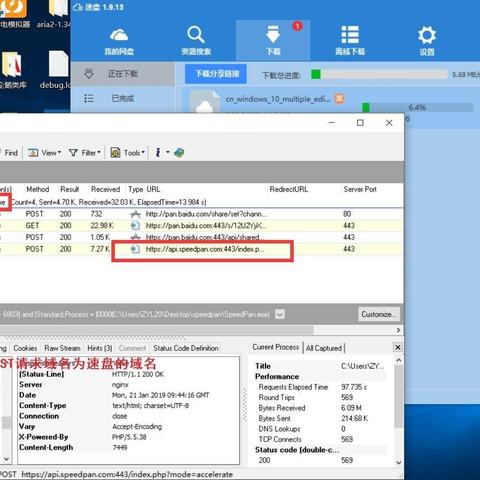Sort by the Method column header
The height and width of the screenshot is (480, 480).
pyautogui.click(x=38, y=189)
